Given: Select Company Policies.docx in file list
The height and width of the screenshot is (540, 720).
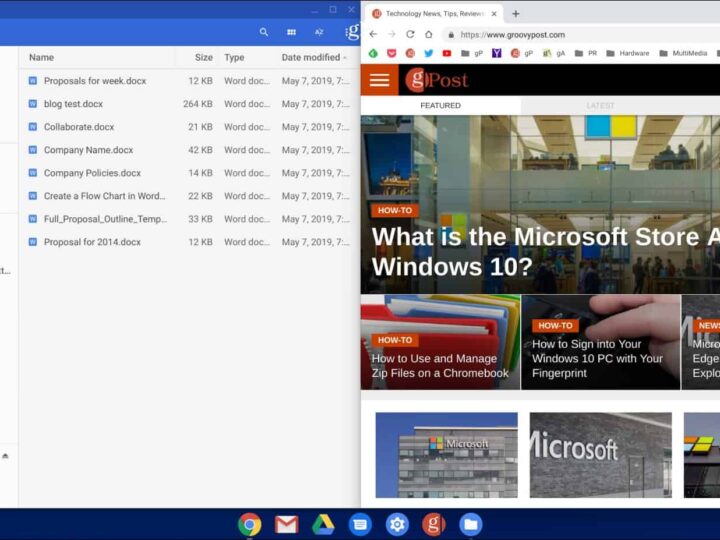Looking at the screenshot, I should point(92,173).
